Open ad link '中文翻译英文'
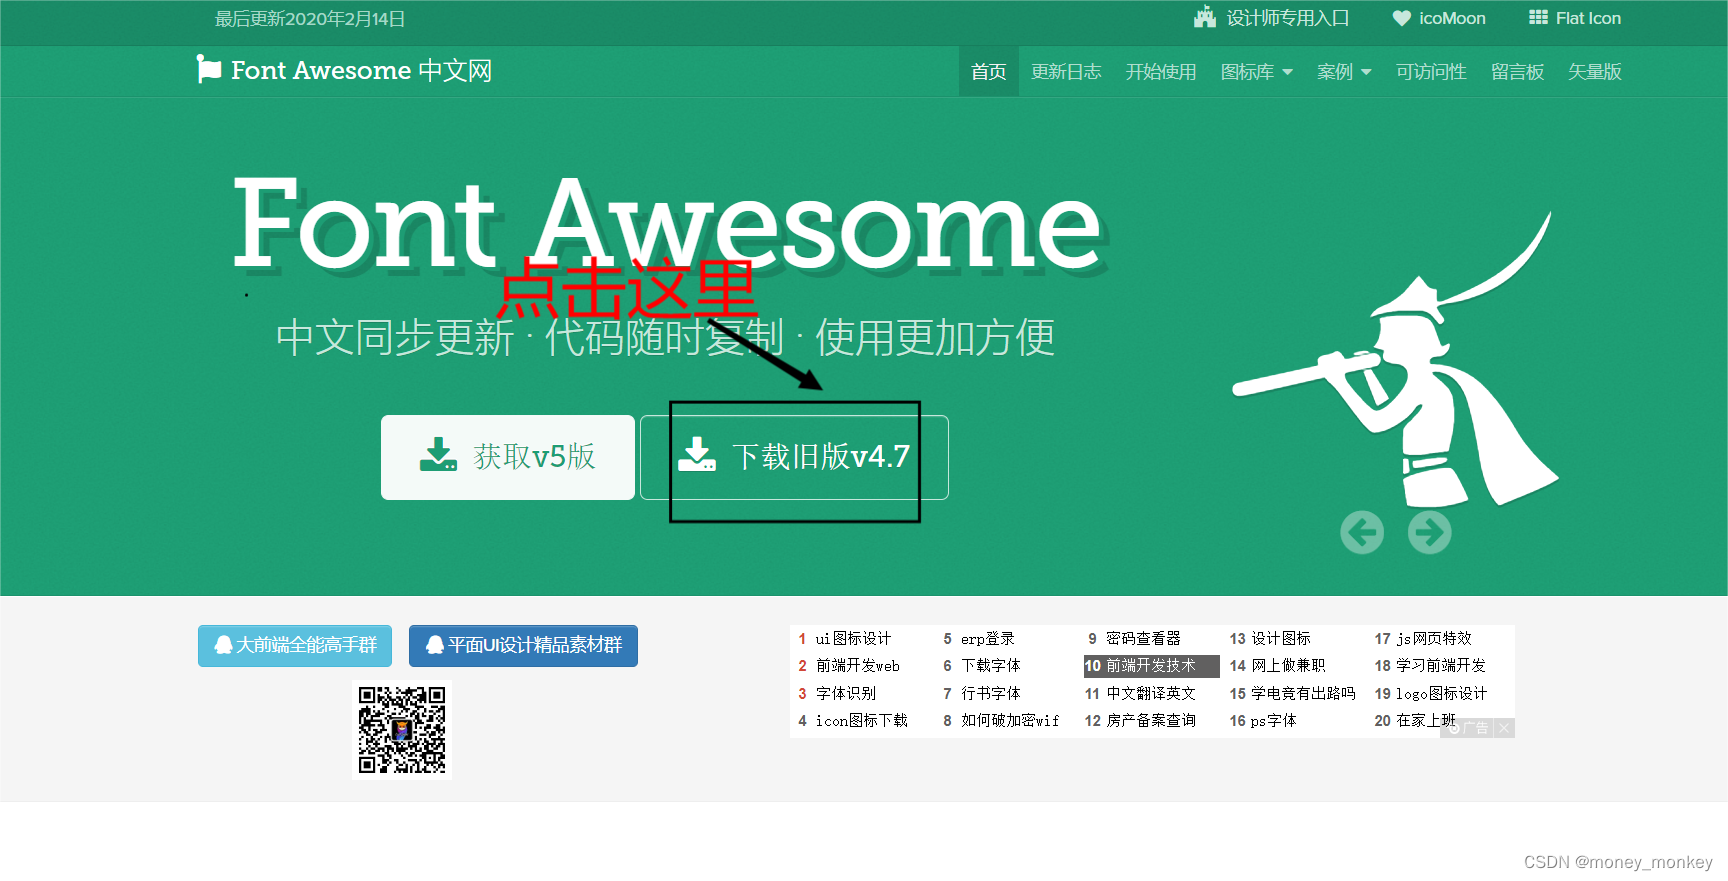The image size is (1728, 881). 1151,693
